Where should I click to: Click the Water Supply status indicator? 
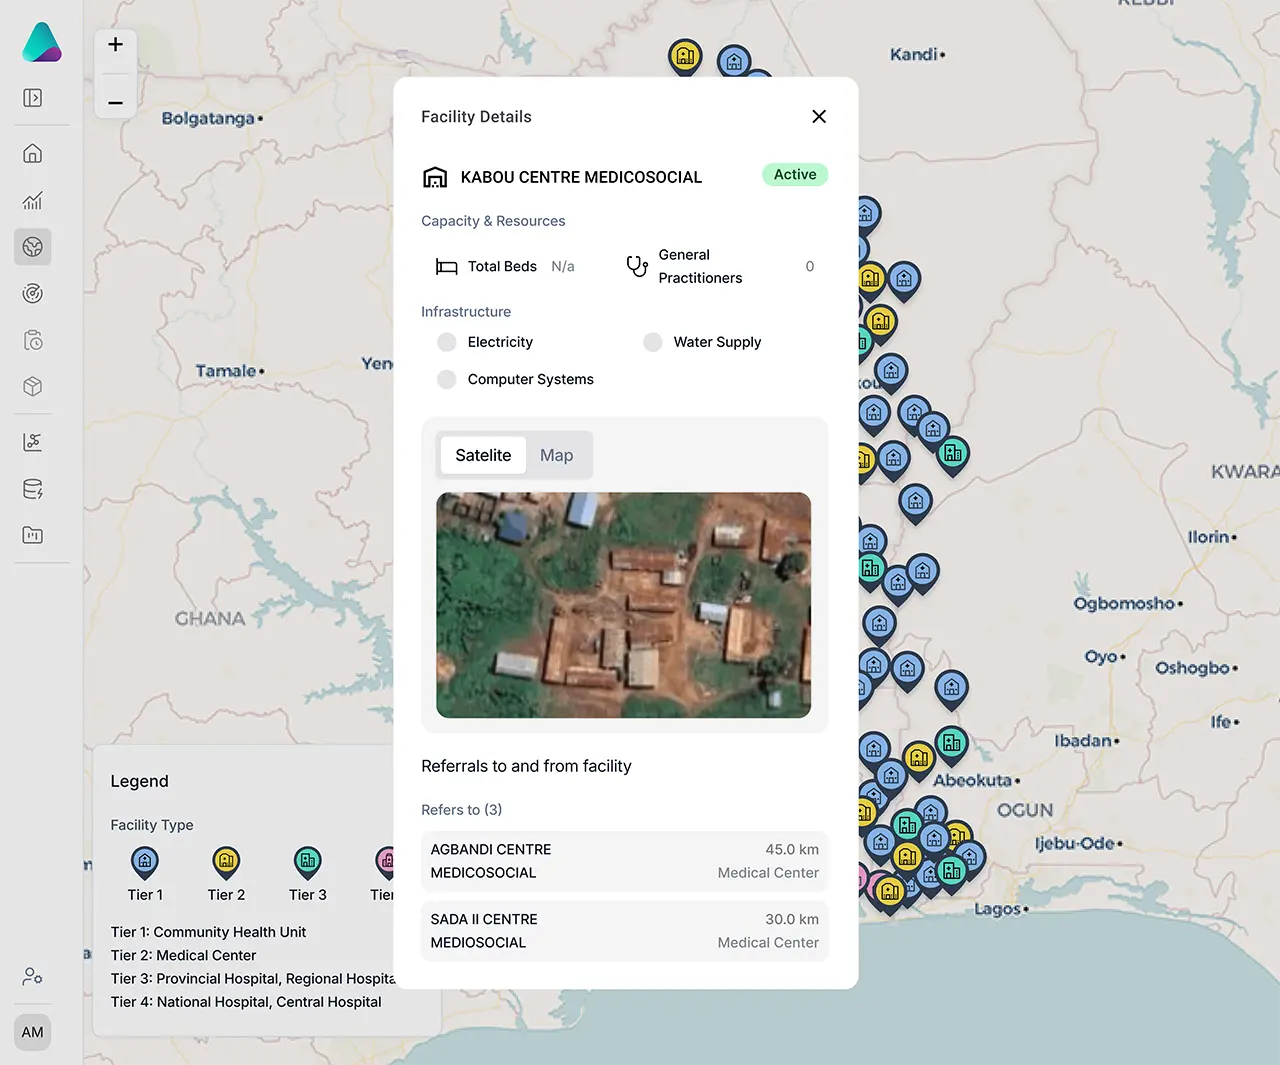coord(653,342)
